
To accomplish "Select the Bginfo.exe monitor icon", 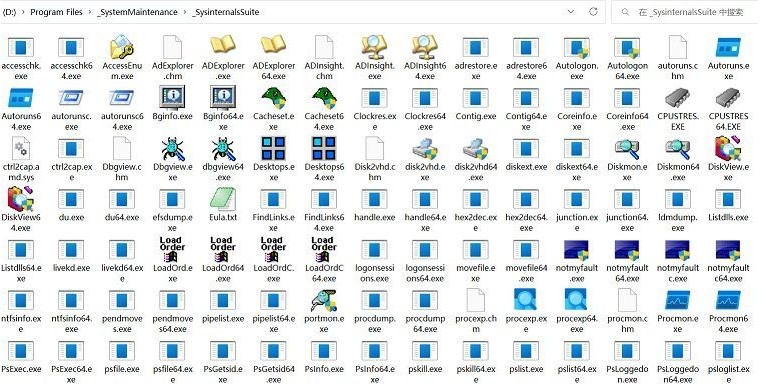I will (x=172, y=98).
